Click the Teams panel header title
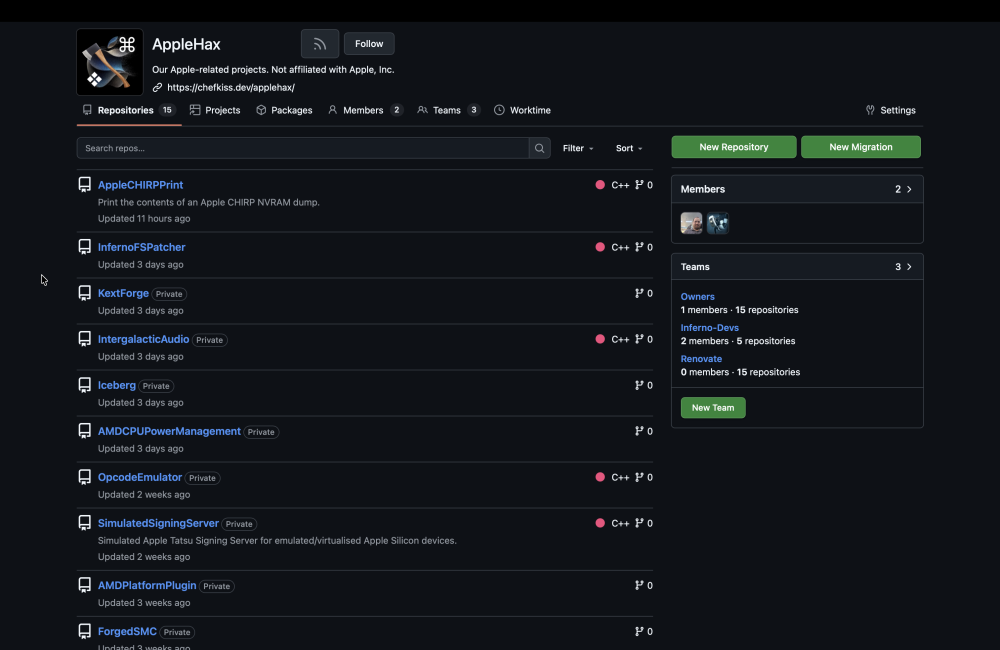1000x650 pixels. (x=695, y=267)
